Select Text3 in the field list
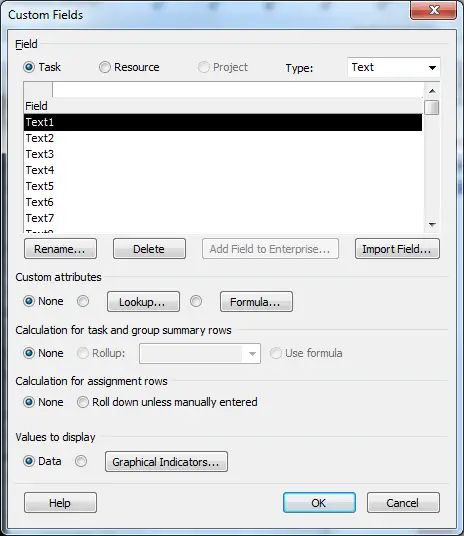This screenshot has height=536, width=464. (x=223, y=154)
